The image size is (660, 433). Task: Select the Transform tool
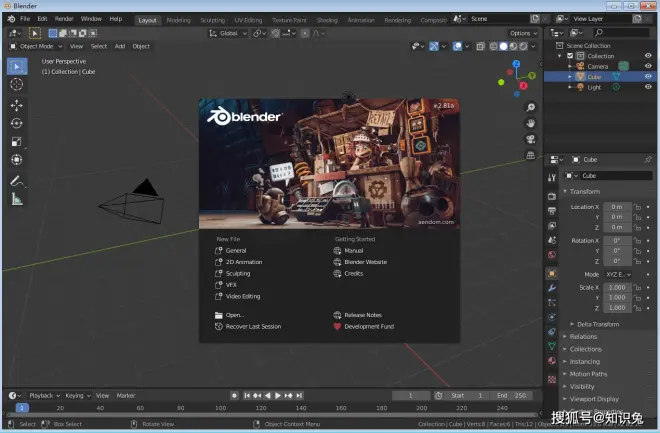[17, 160]
